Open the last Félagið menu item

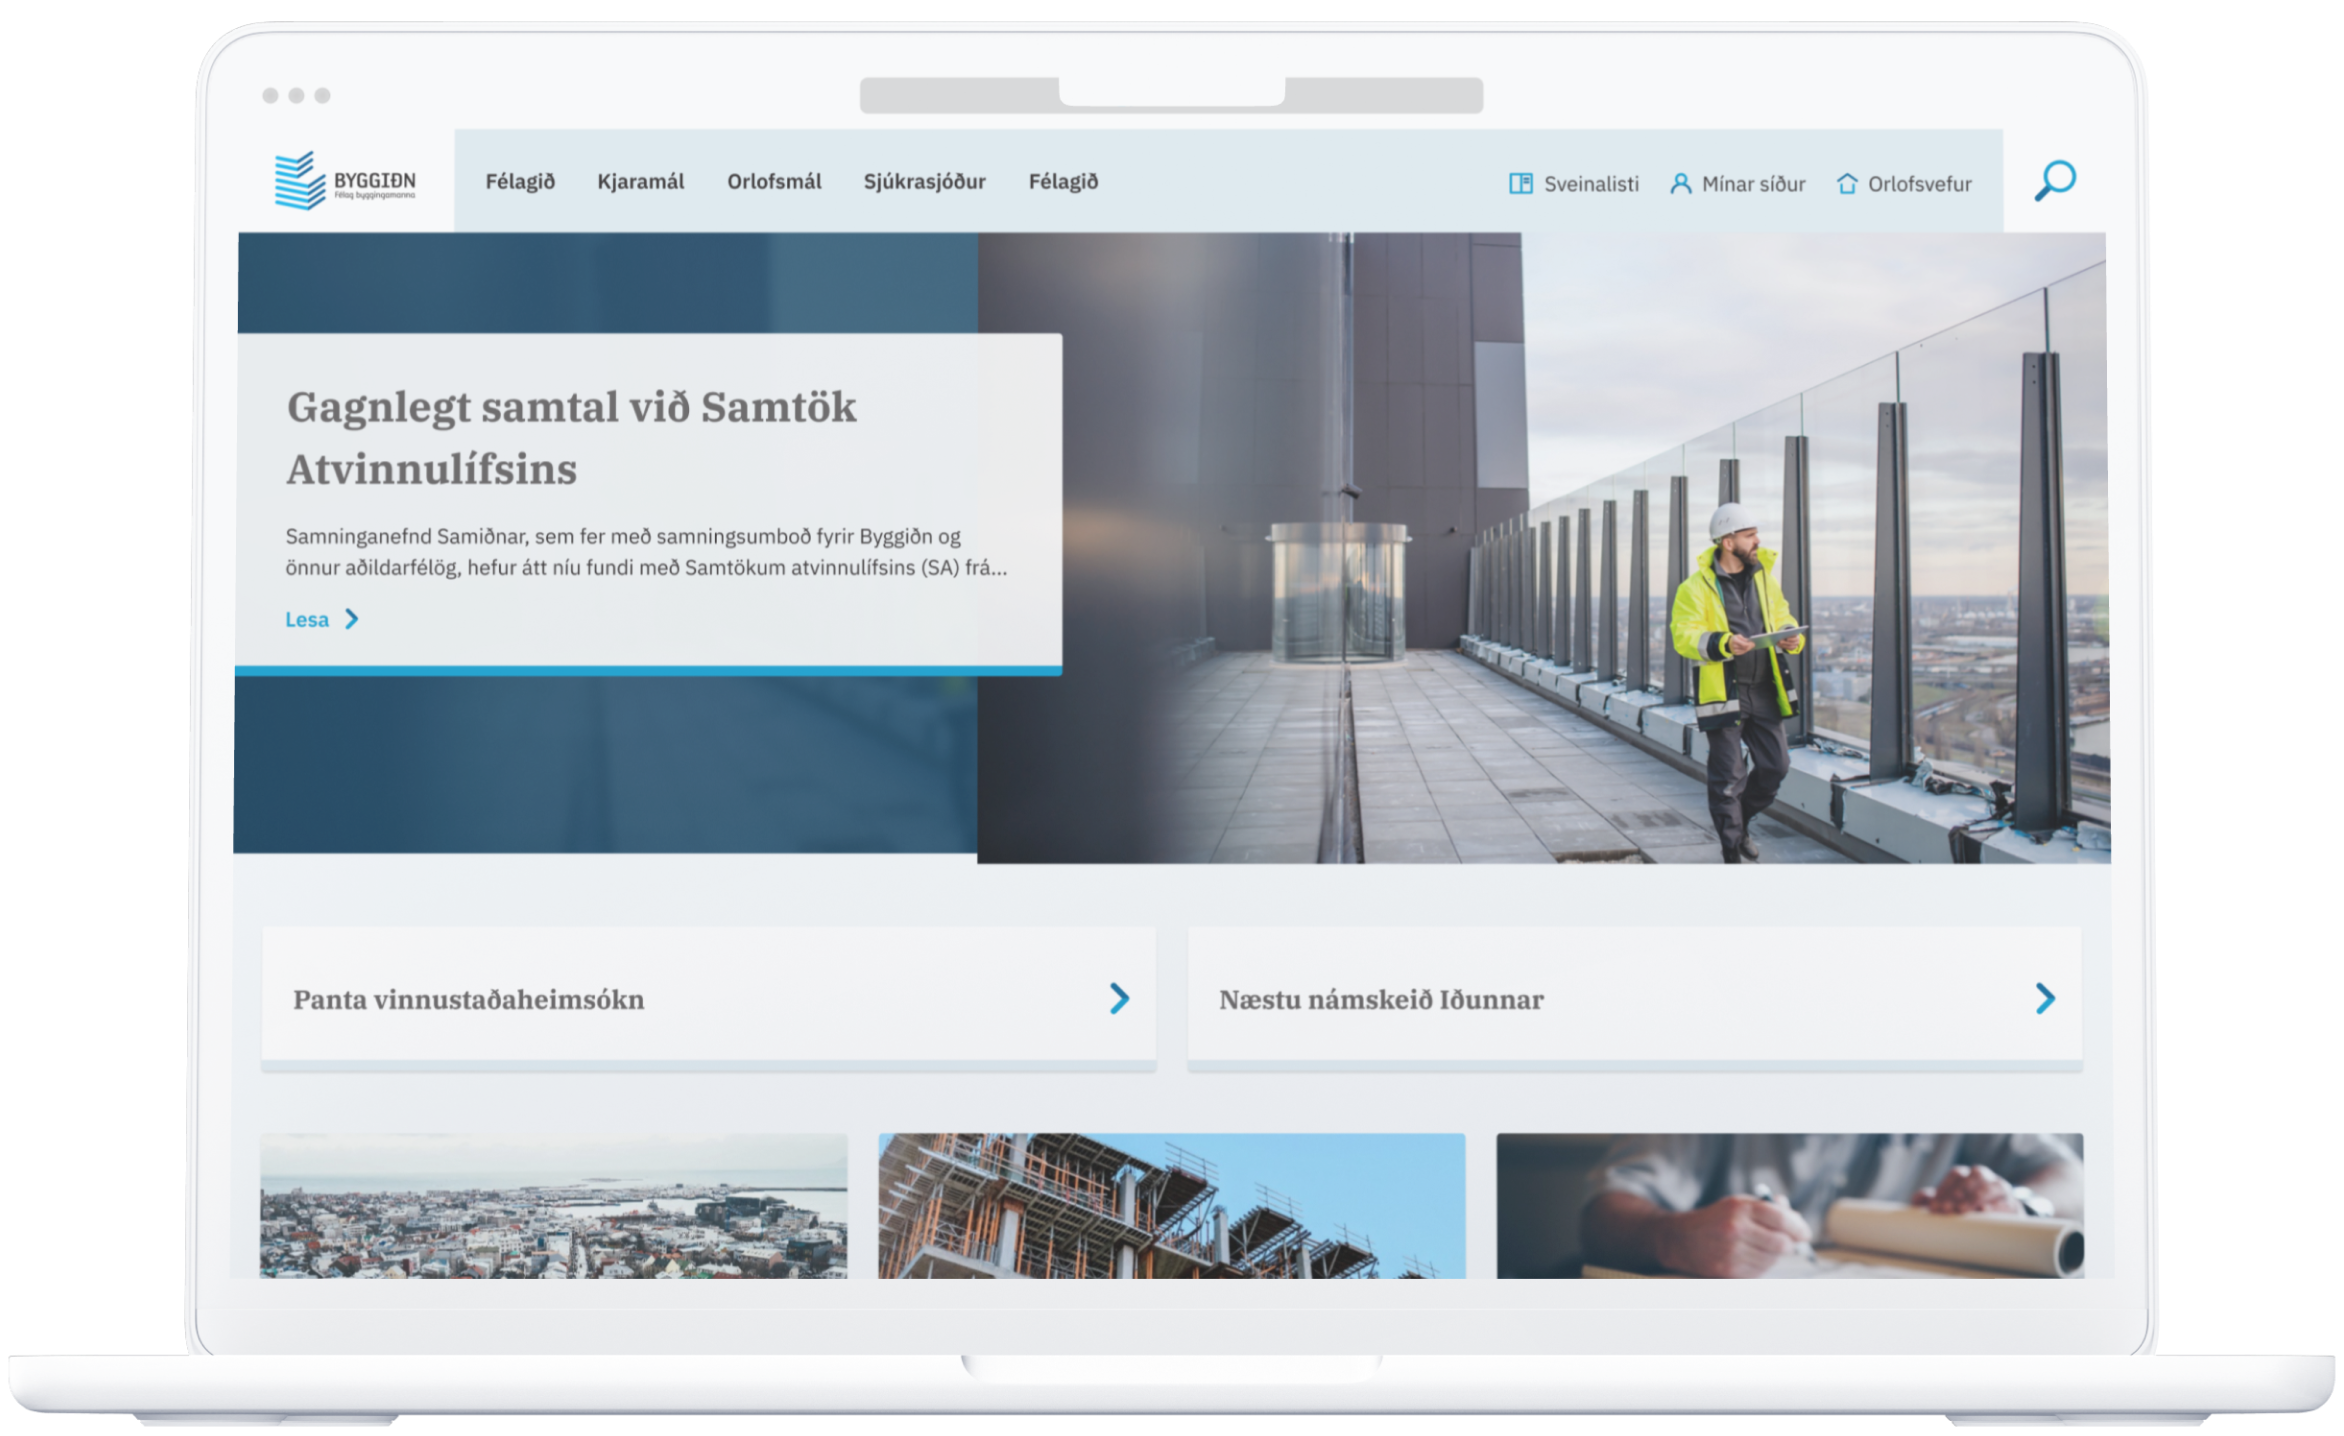click(1063, 182)
